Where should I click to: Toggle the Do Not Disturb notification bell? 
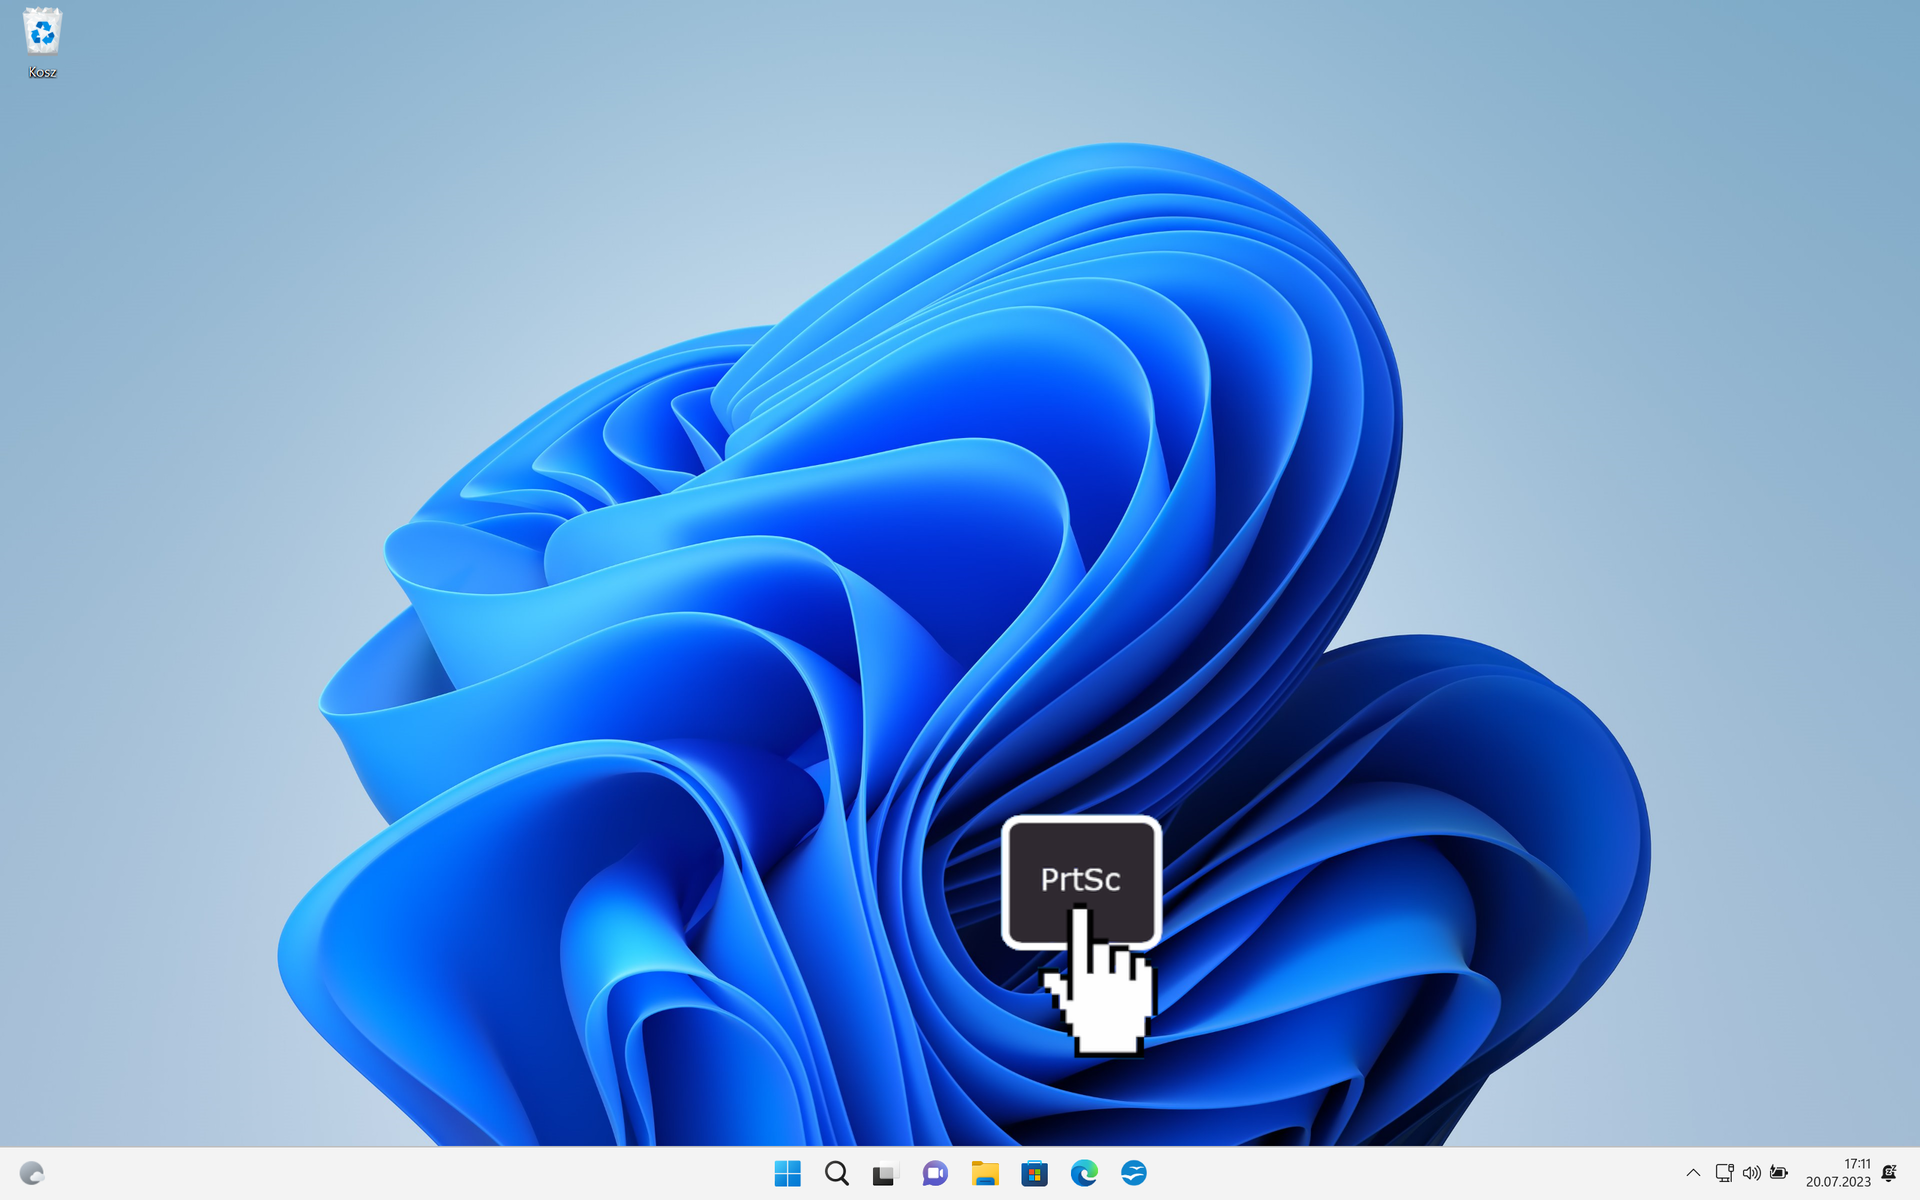1888,1173
